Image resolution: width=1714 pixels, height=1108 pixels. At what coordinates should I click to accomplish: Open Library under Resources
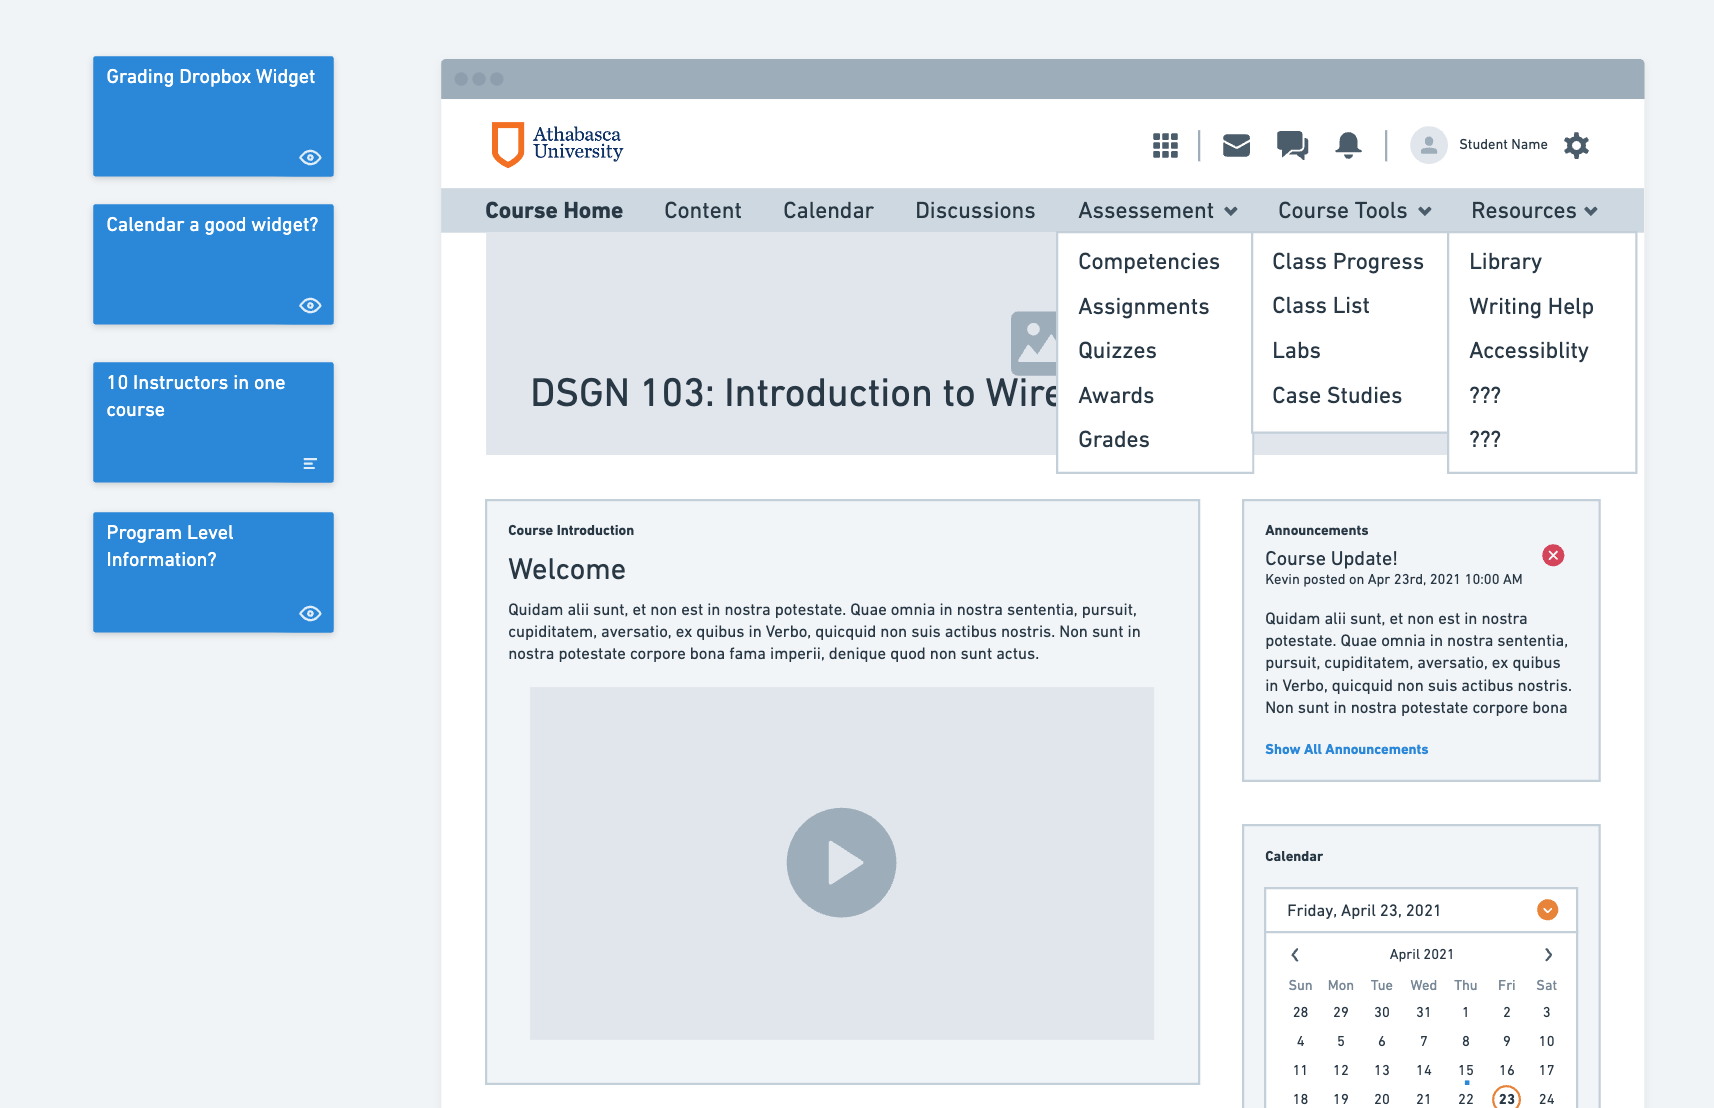(x=1505, y=262)
